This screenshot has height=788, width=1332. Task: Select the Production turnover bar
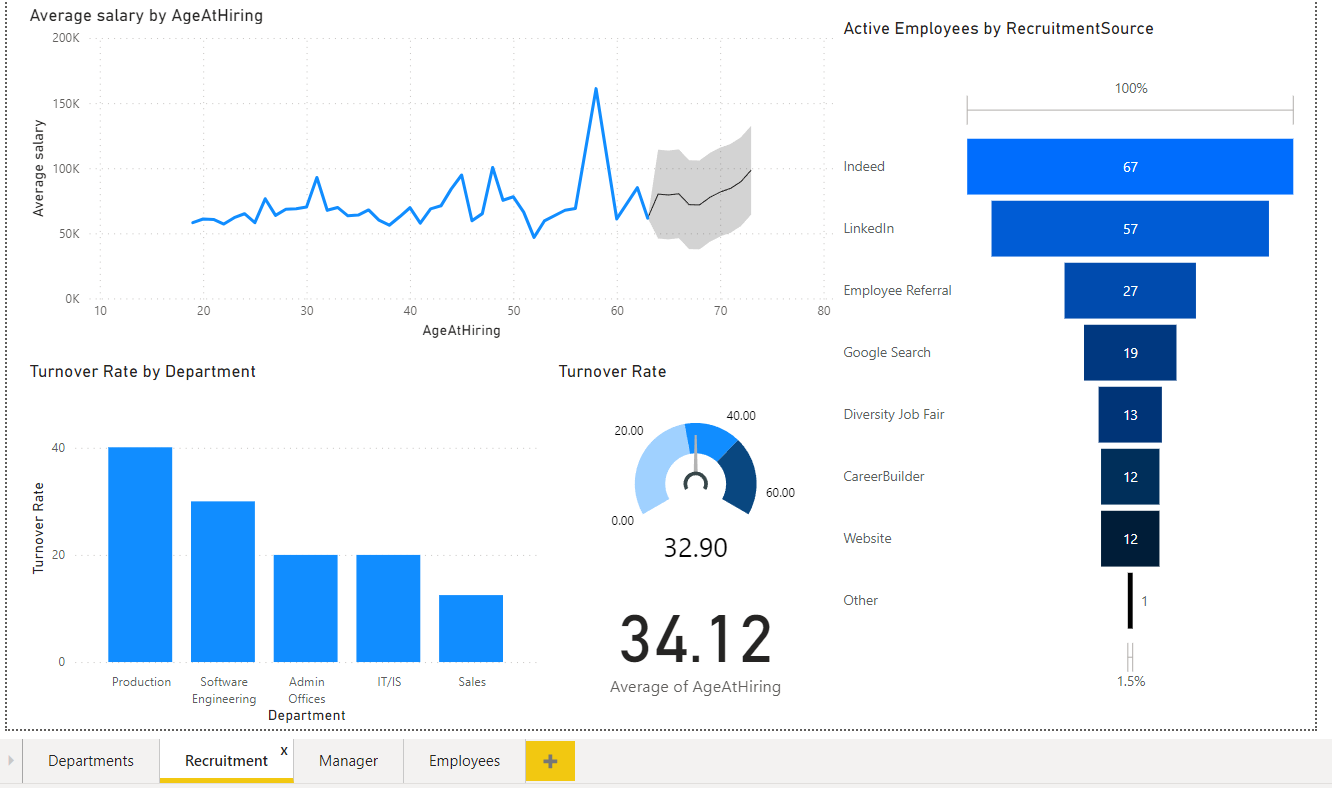[140, 555]
